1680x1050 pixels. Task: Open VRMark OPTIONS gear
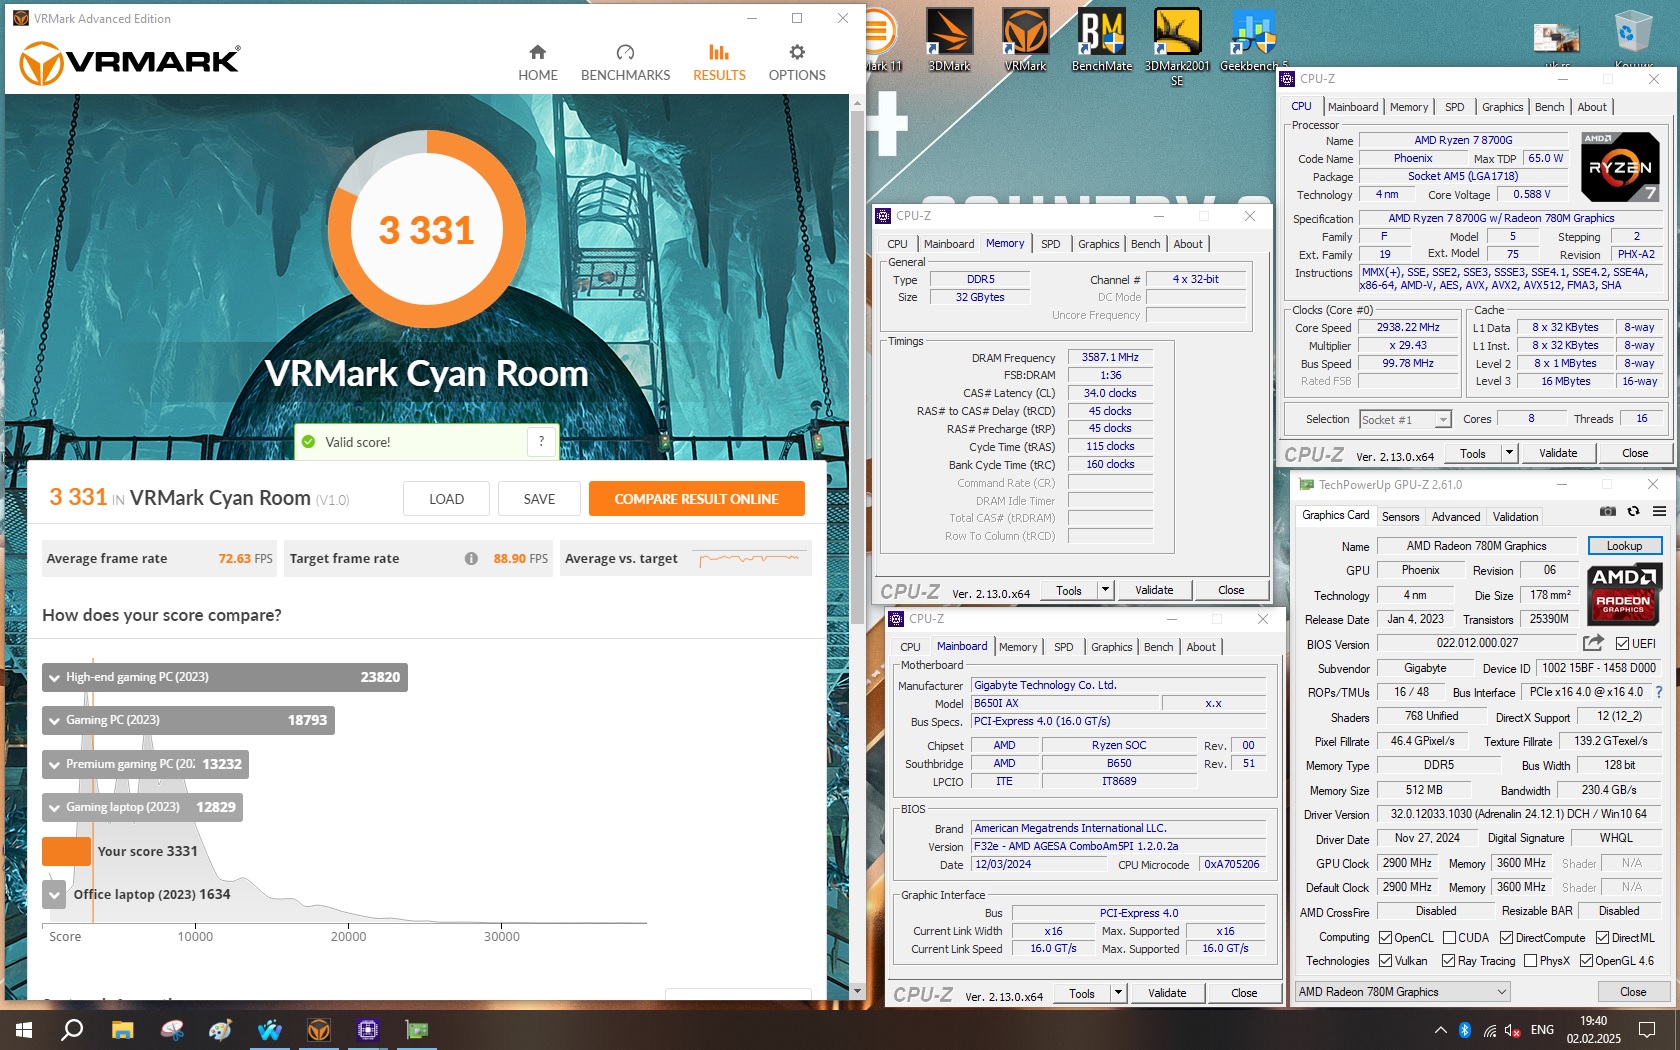coord(796,52)
